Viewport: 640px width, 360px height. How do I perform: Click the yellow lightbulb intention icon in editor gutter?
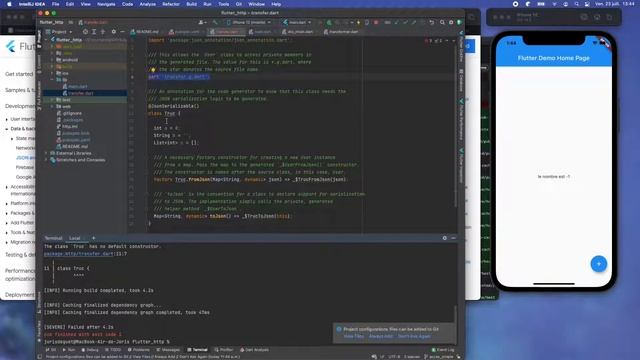pos(153,70)
